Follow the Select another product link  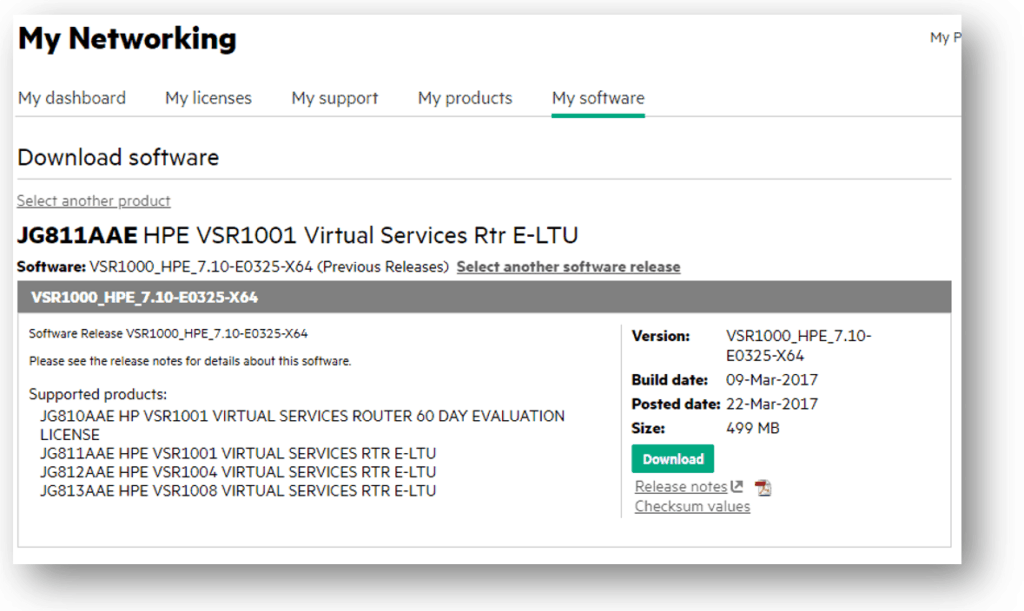(x=94, y=201)
